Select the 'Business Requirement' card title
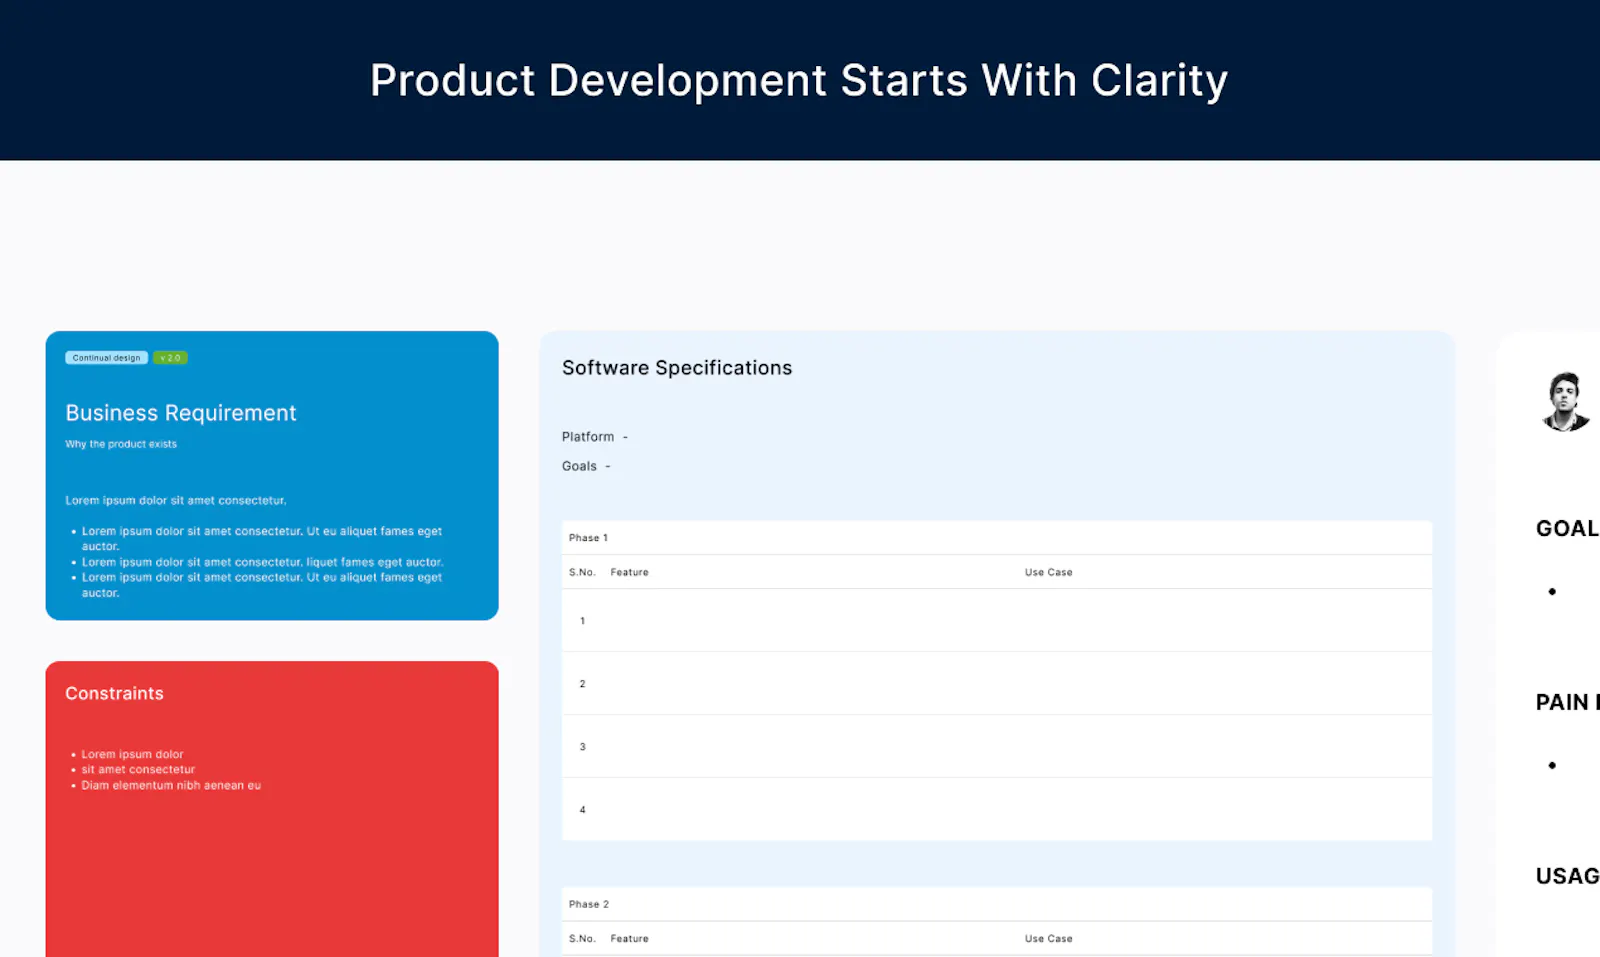1600x957 pixels. coord(181,413)
